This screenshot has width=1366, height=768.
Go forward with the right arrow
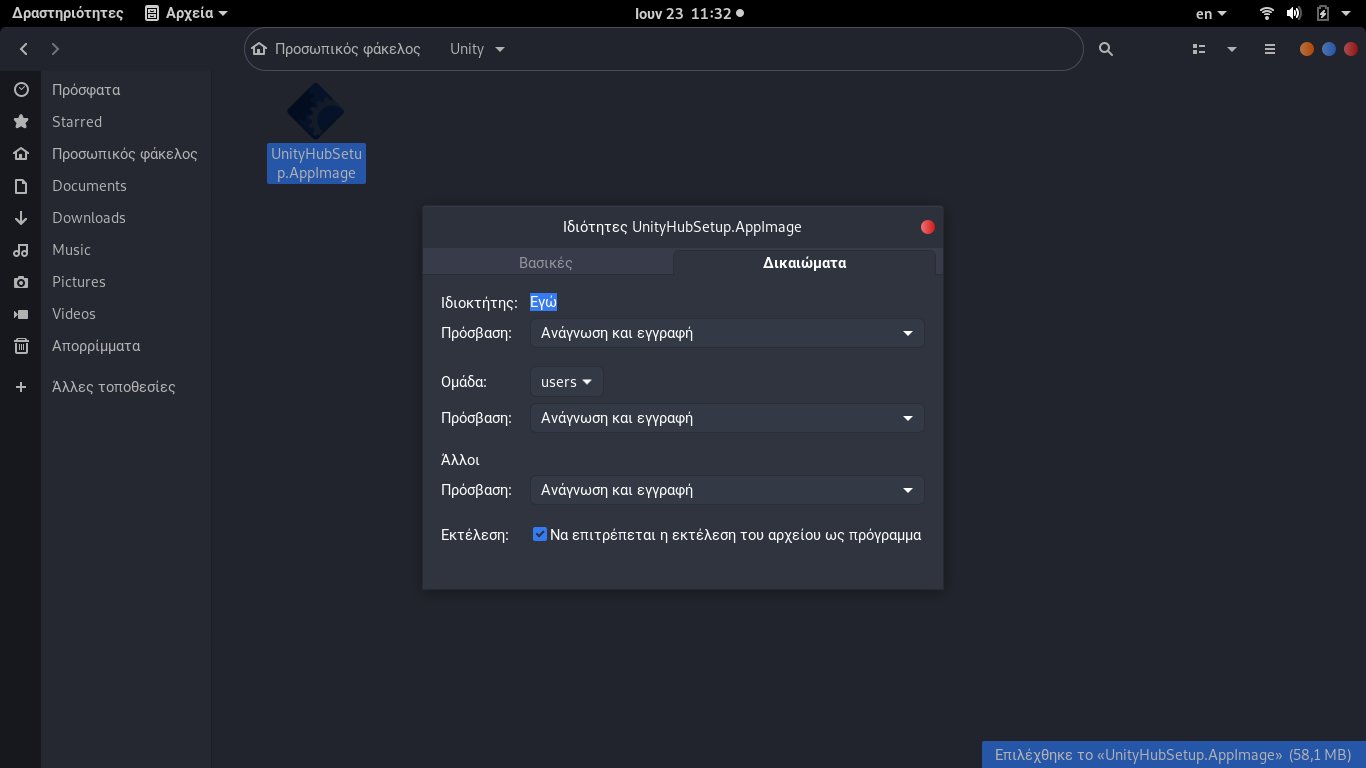[55, 49]
